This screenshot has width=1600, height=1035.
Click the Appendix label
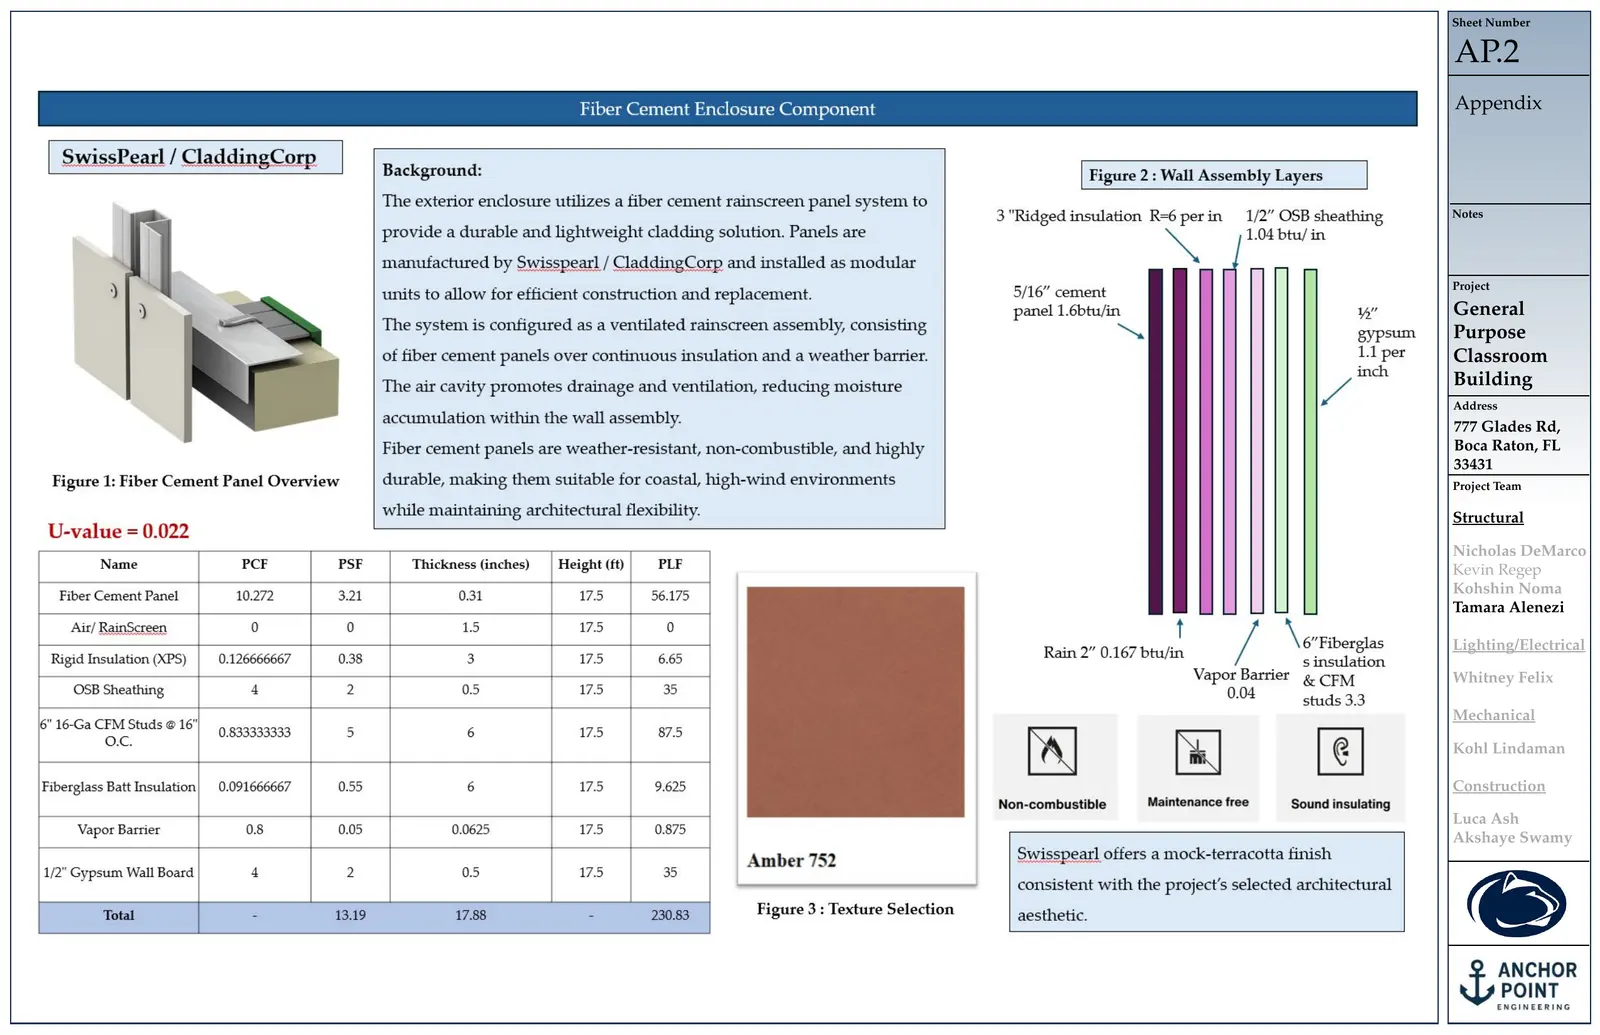coord(1498,103)
